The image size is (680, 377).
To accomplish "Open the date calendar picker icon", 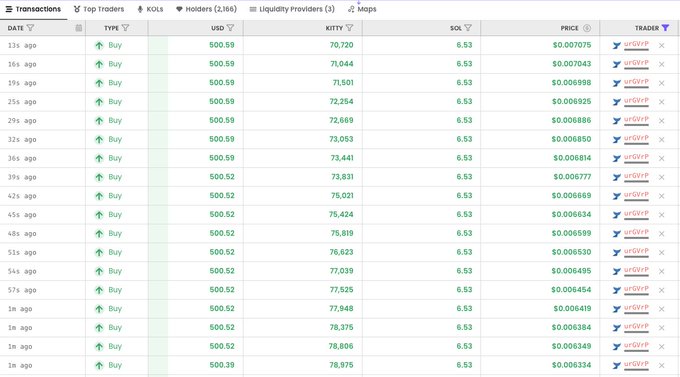I will [78, 28].
